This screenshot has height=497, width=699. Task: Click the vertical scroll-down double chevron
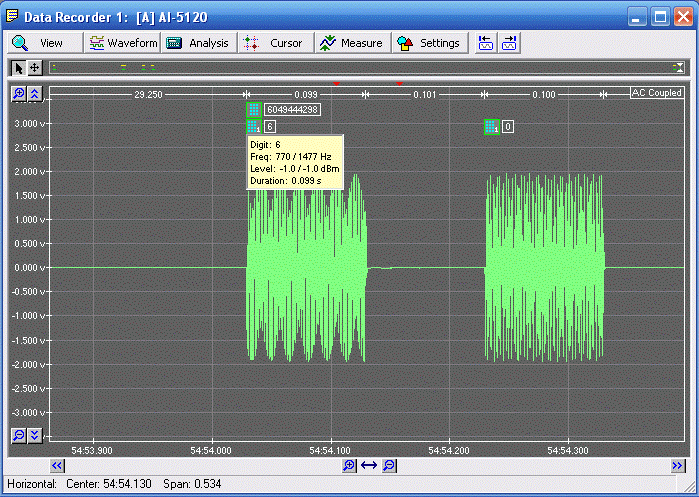35,435
